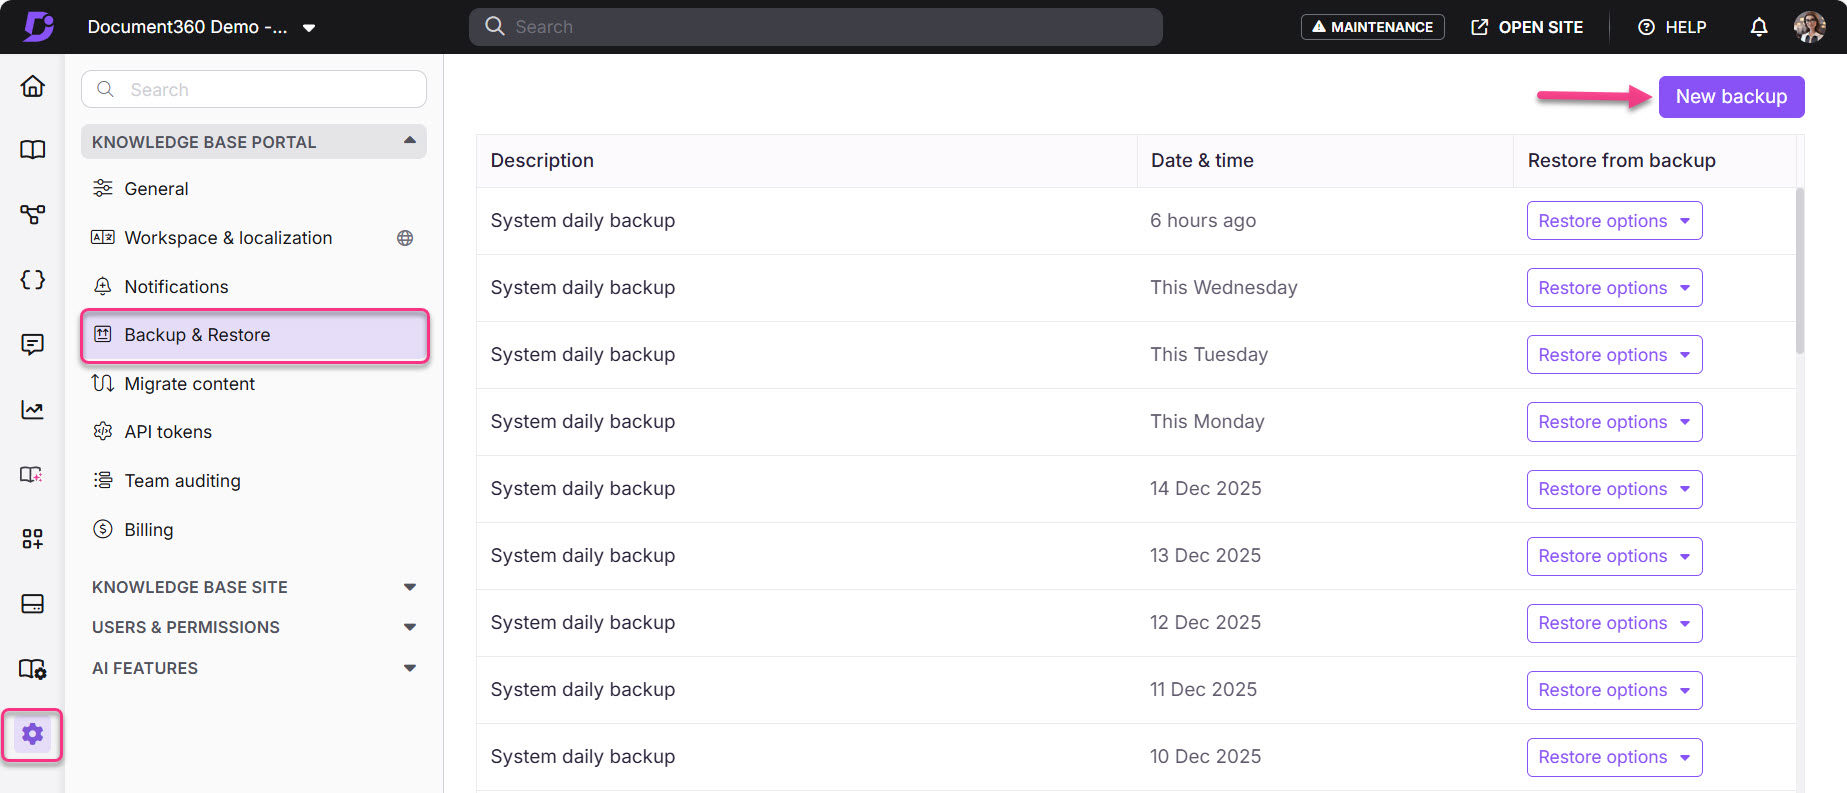Expand the Knowledge Base Site section
The image size is (1847, 793).
pyautogui.click(x=410, y=587)
